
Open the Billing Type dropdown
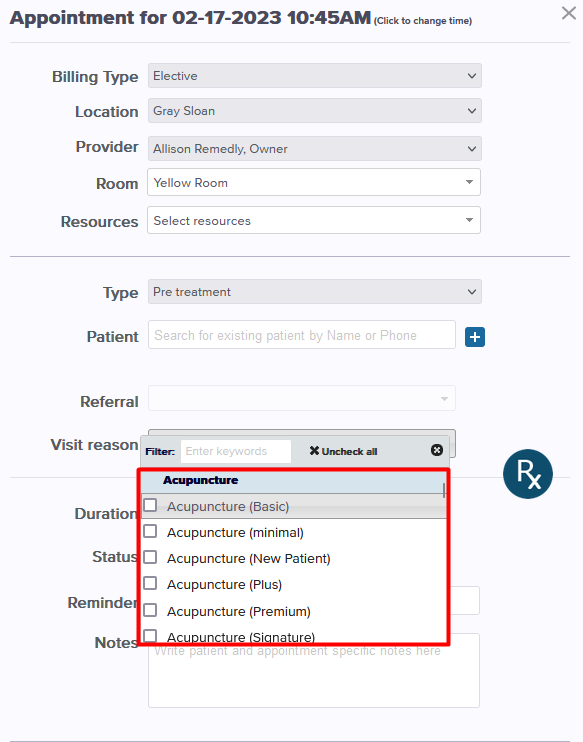[315, 76]
